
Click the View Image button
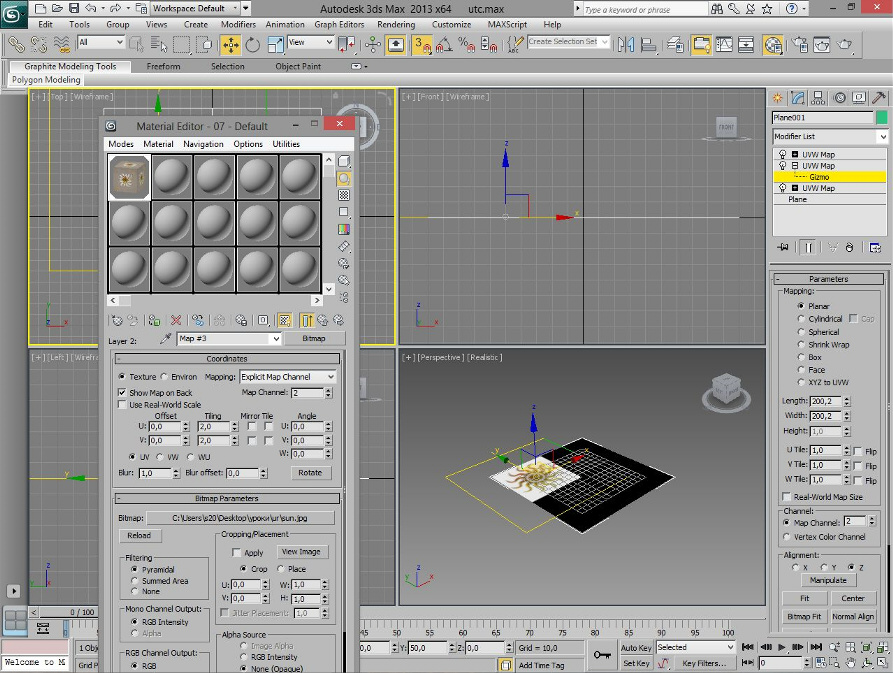pyautogui.click(x=301, y=552)
